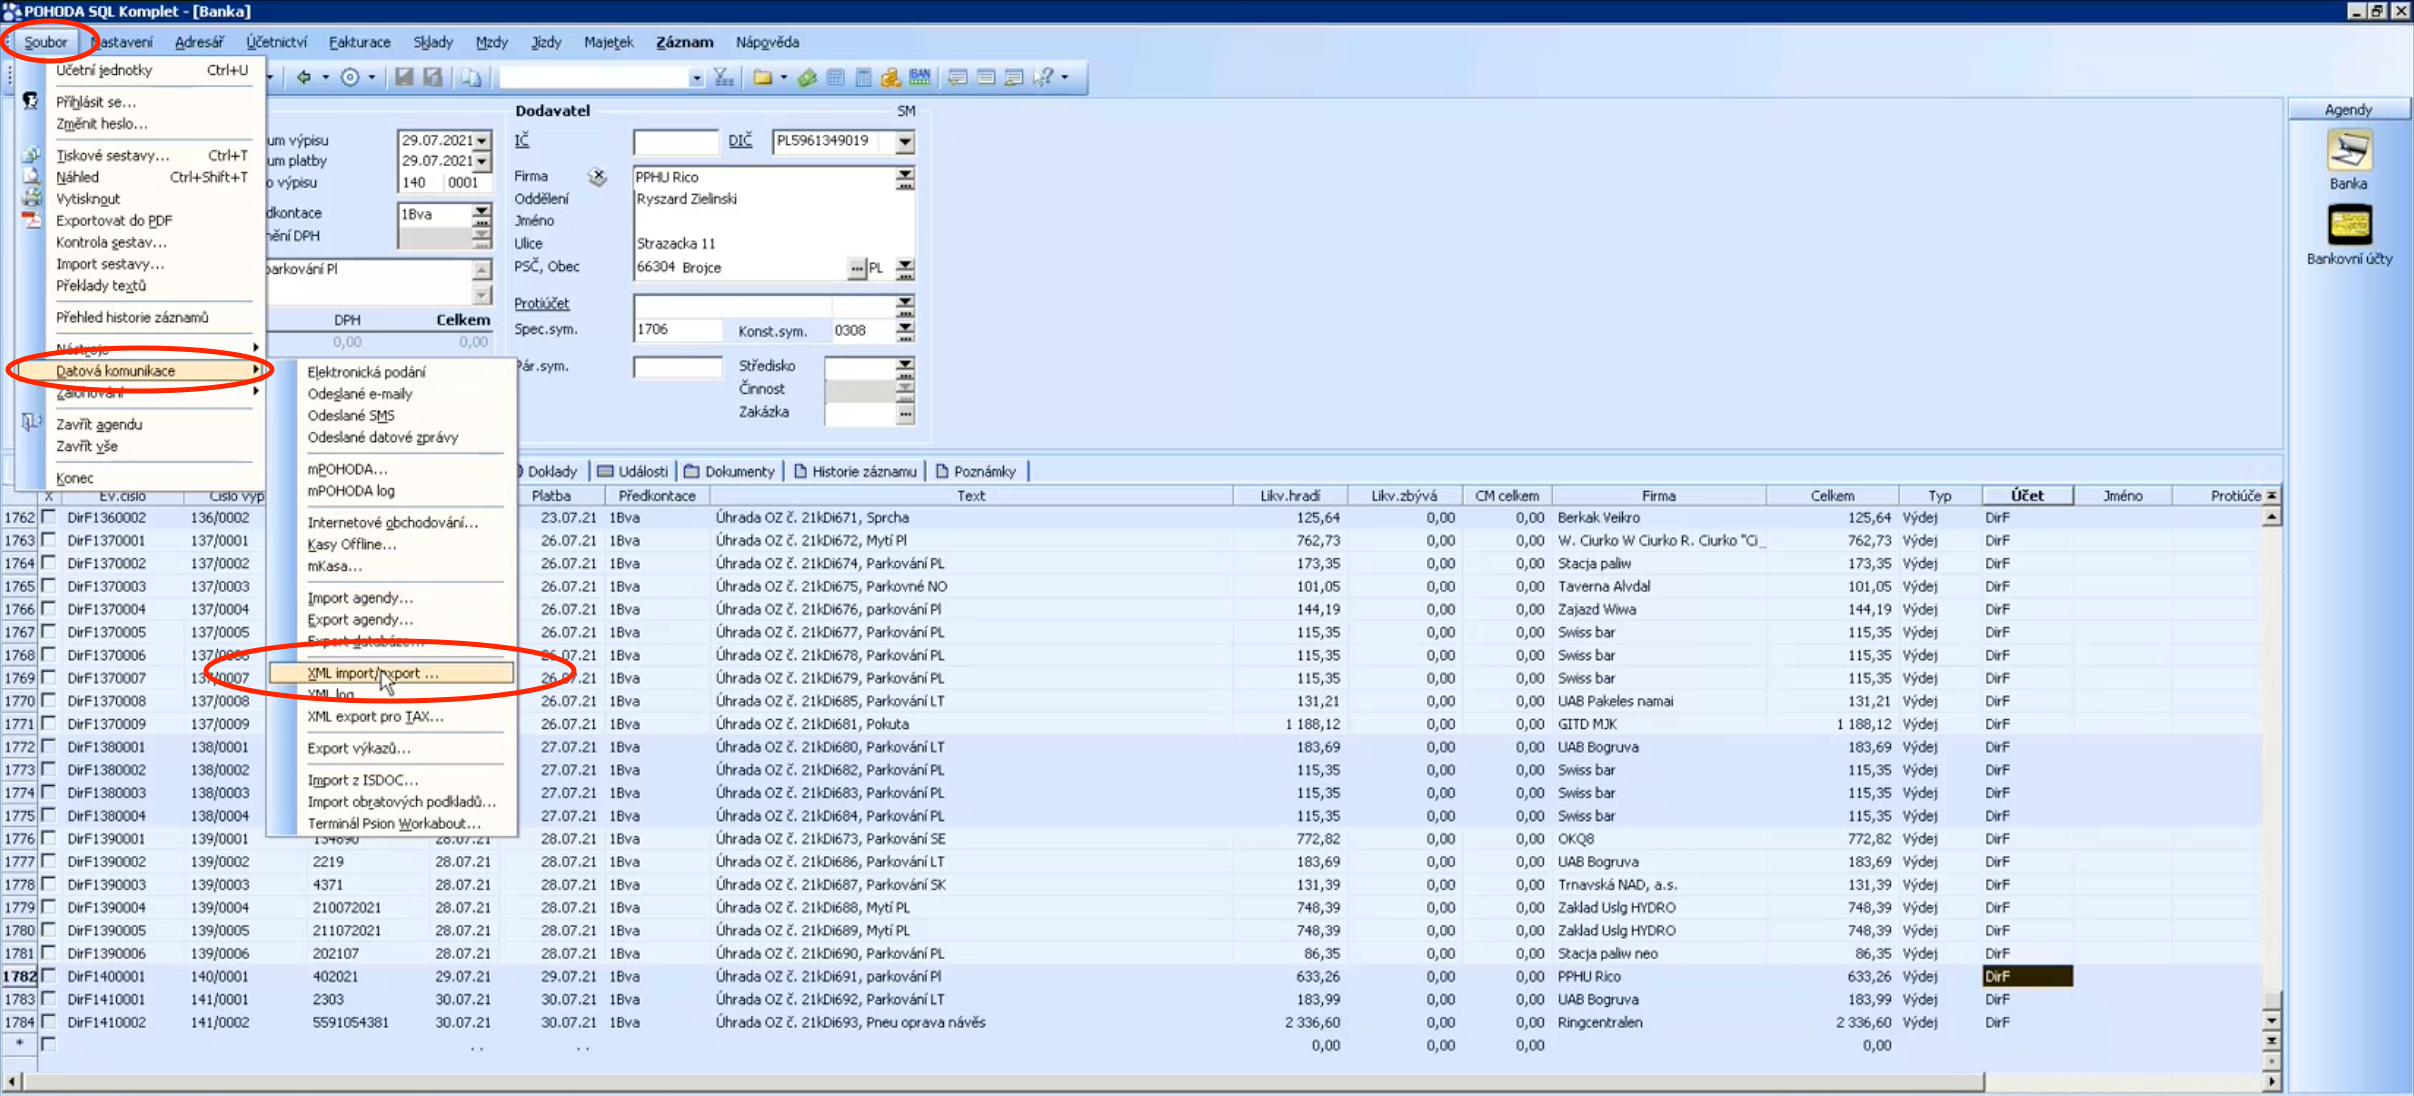The width and height of the screenshot is (2414, 1096).
Task: Open the Banka agenda icon
Action: coord(2348,152)
